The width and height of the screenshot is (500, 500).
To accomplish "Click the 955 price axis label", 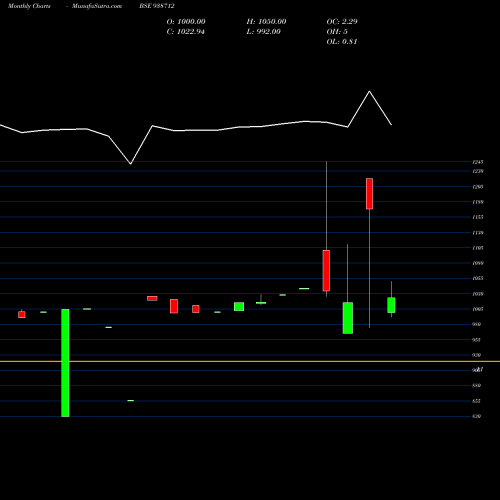I will [x=477, y=340].
